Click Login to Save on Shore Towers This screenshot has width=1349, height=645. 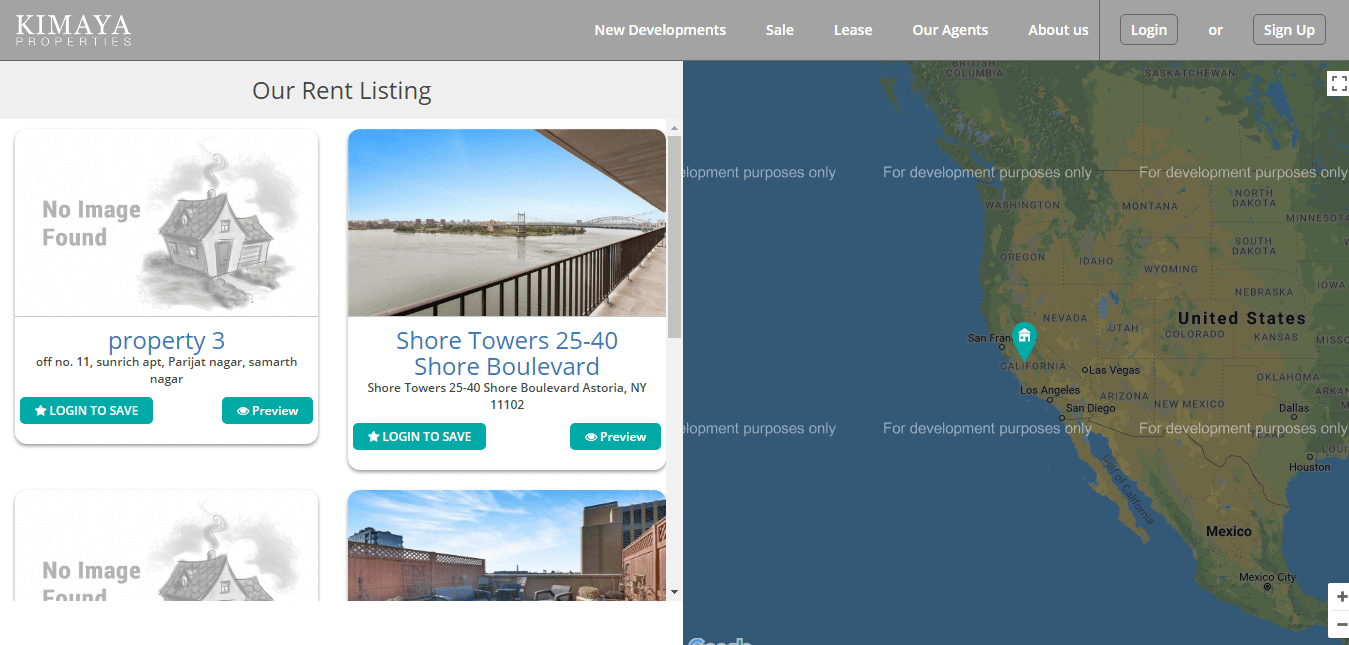point(419,437)
